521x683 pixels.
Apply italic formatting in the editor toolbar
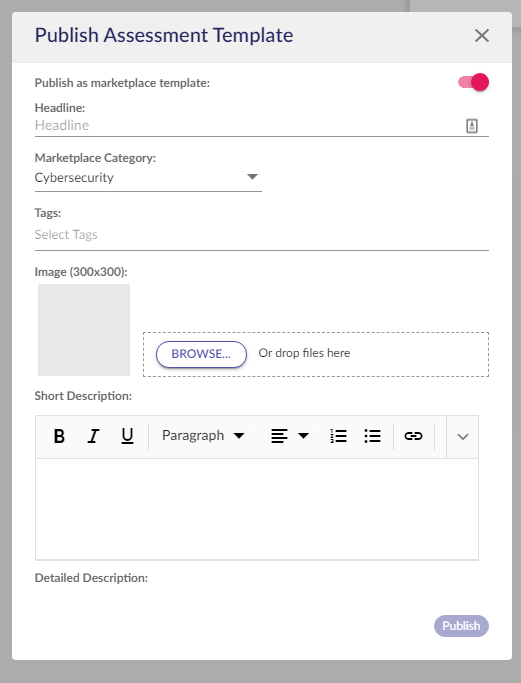pyautogui.click(x=93, y=436)
